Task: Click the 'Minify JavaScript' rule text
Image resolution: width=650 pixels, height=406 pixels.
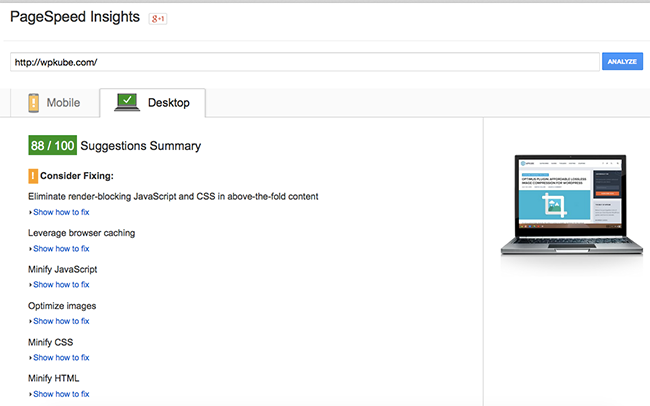Action: pyautogui.click(x=63, y=270)
